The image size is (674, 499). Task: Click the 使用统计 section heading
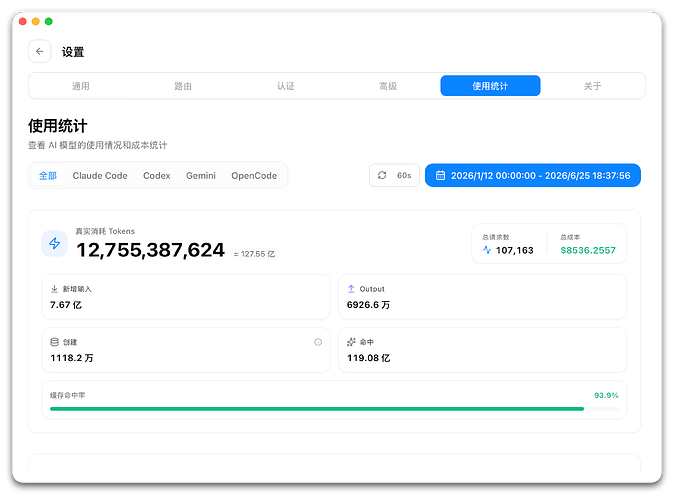[x=58, y=126]
